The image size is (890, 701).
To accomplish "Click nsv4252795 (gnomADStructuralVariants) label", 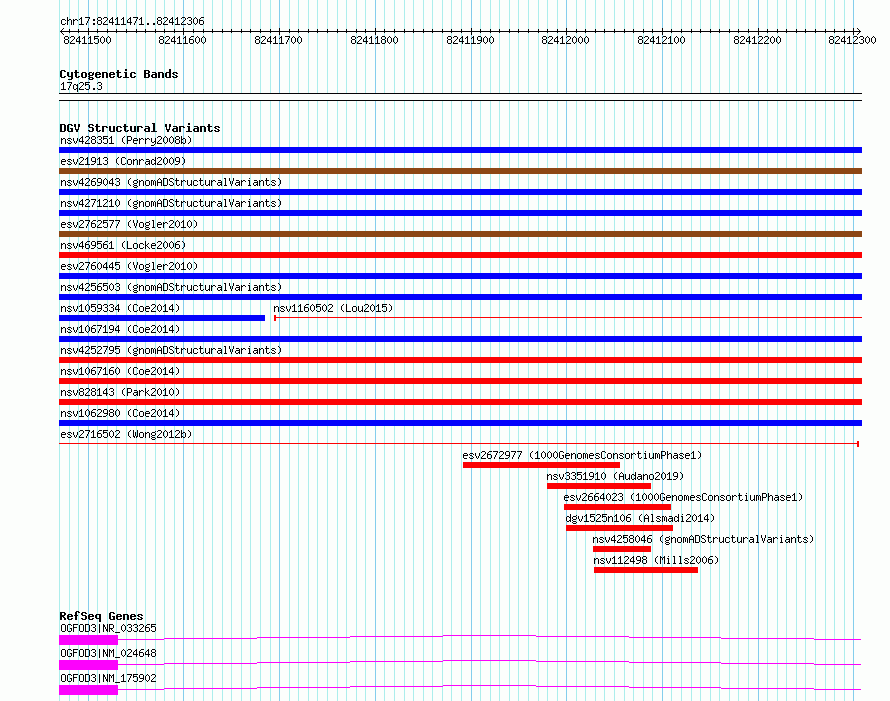I will (171, 350).
